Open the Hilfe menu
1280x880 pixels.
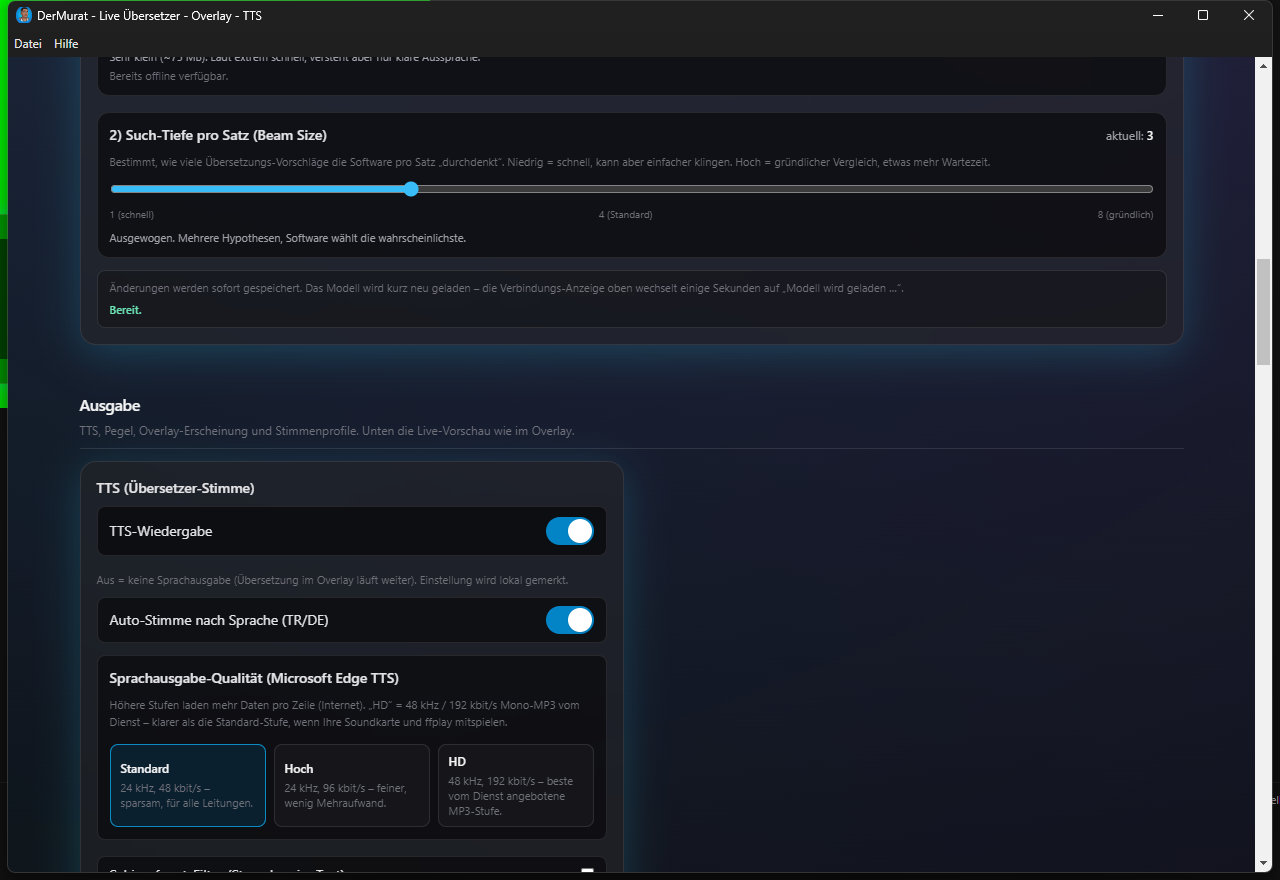(66, 44)
